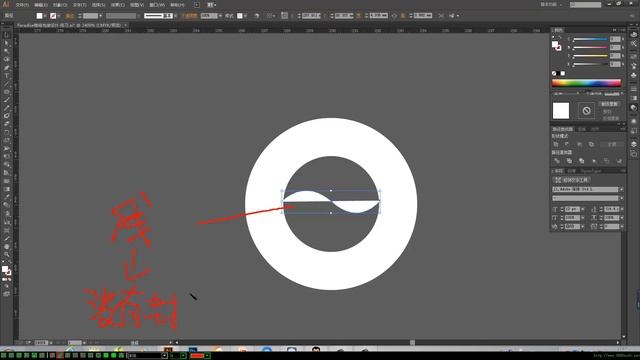Switch to the OpenType tab
640x360 pixels.
pyautogui.click(x=590, y=171)
